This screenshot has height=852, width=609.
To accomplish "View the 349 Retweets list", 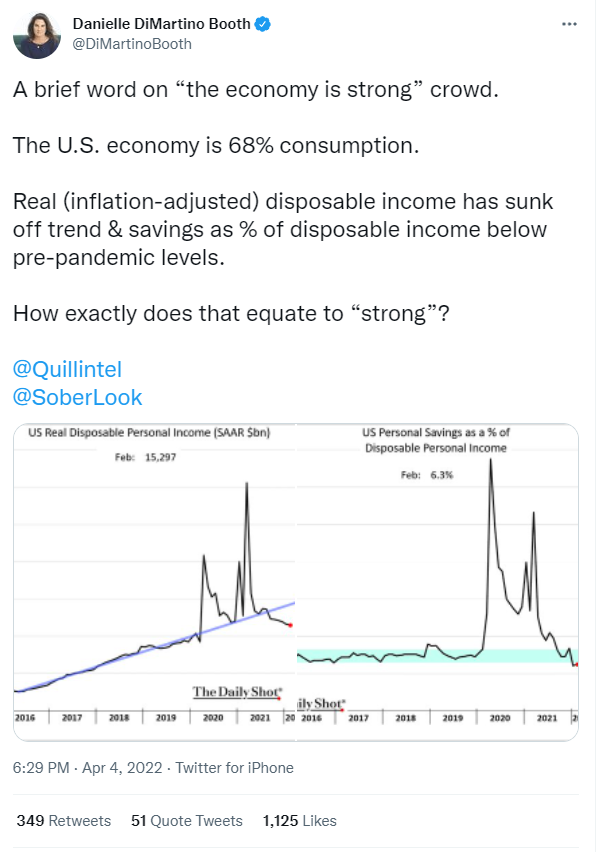I will (64, 821).
